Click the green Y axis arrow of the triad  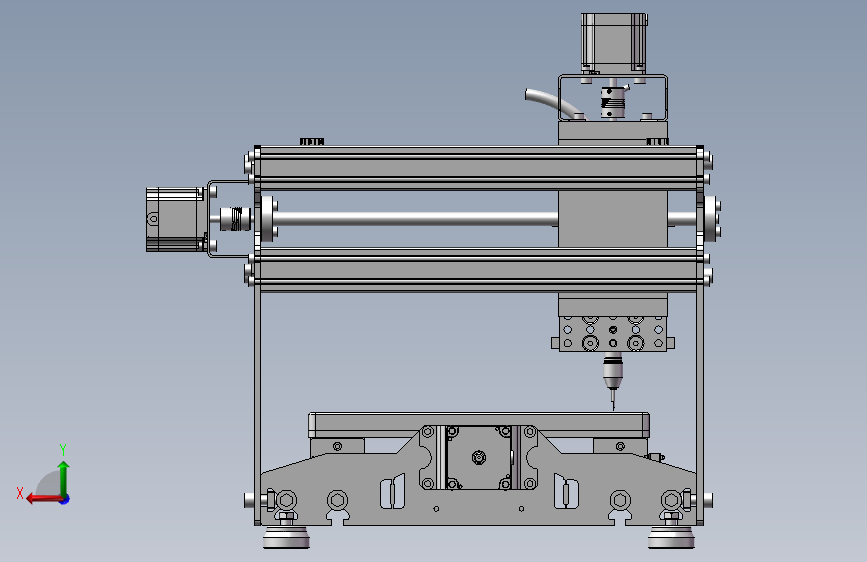click(64, 478)
